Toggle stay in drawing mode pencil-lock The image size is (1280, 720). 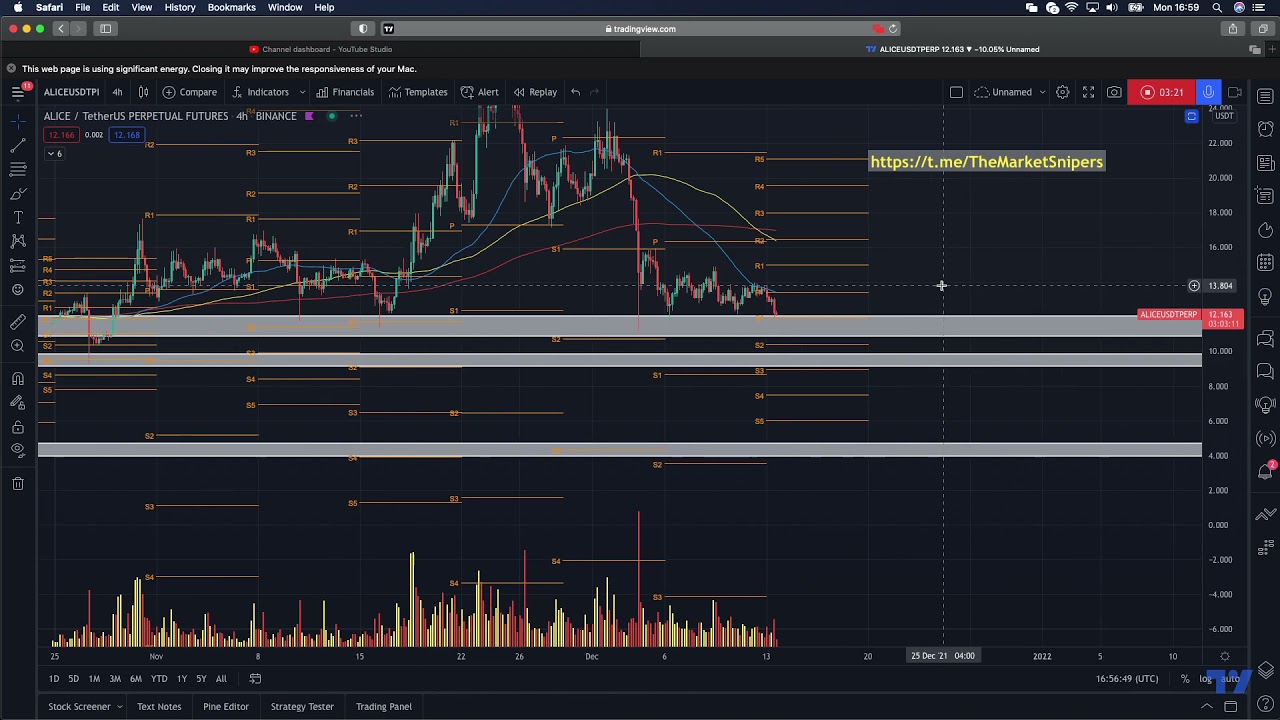(x=18, y=403)
